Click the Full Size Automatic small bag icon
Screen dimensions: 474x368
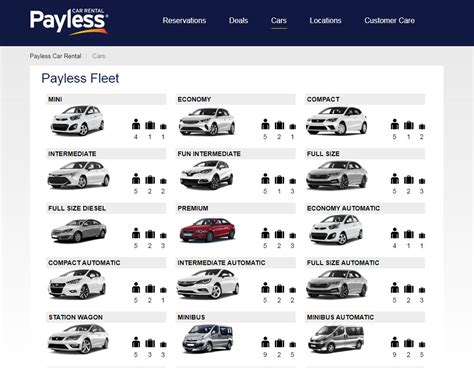(x=422, y=290)
